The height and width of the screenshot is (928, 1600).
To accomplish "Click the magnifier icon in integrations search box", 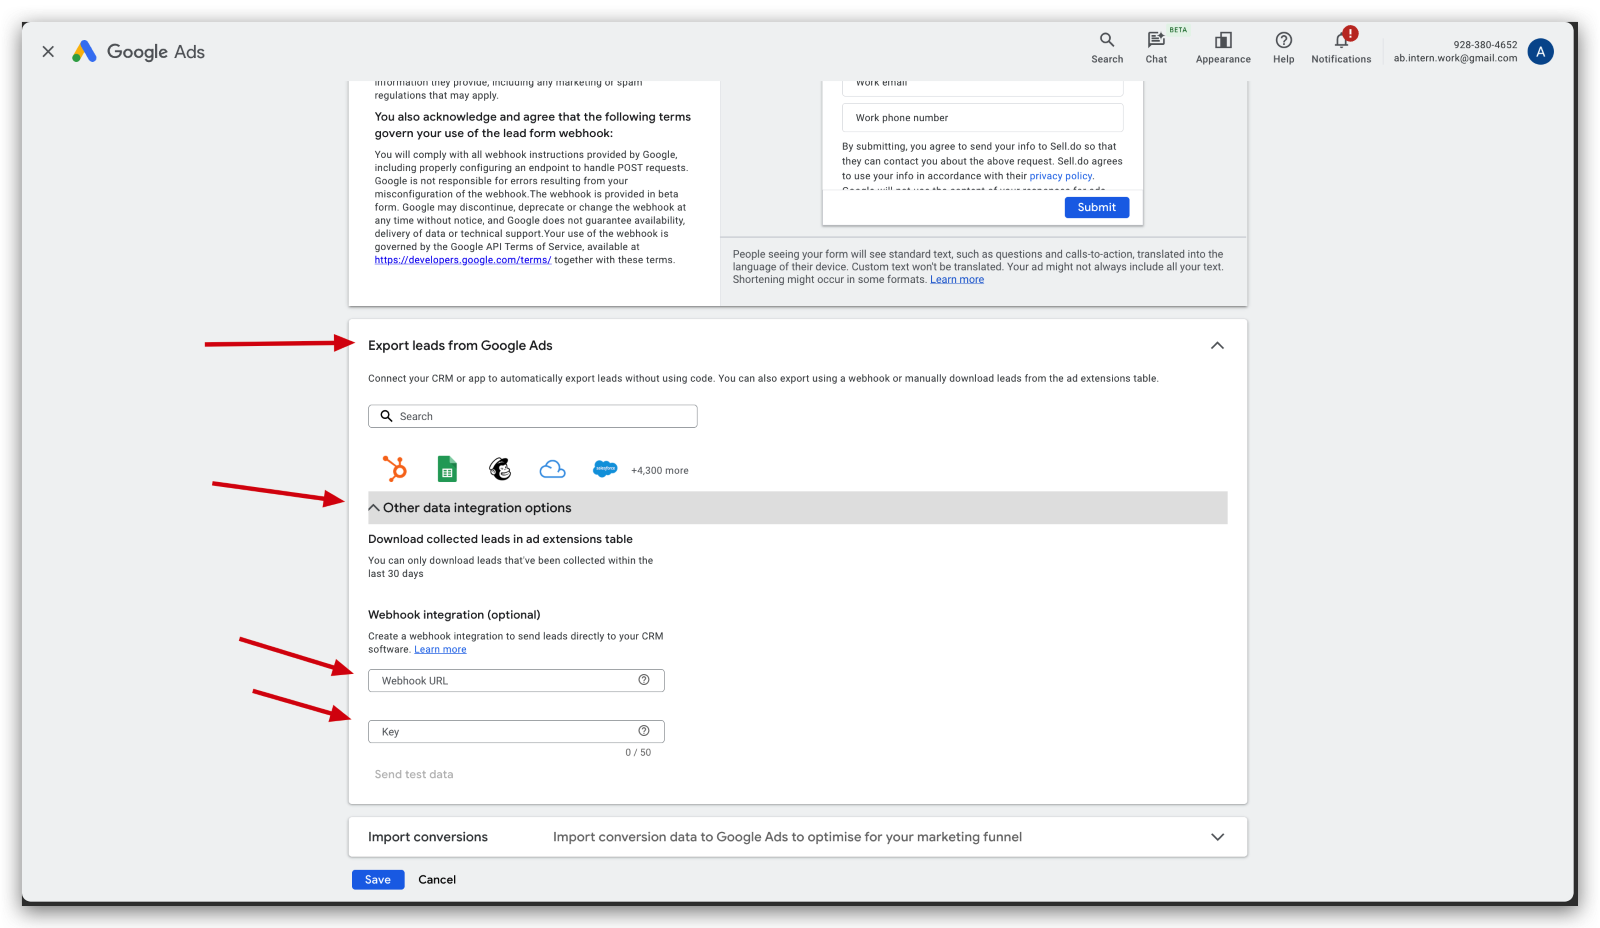I will pyautogui.click(x=386, y=416).
